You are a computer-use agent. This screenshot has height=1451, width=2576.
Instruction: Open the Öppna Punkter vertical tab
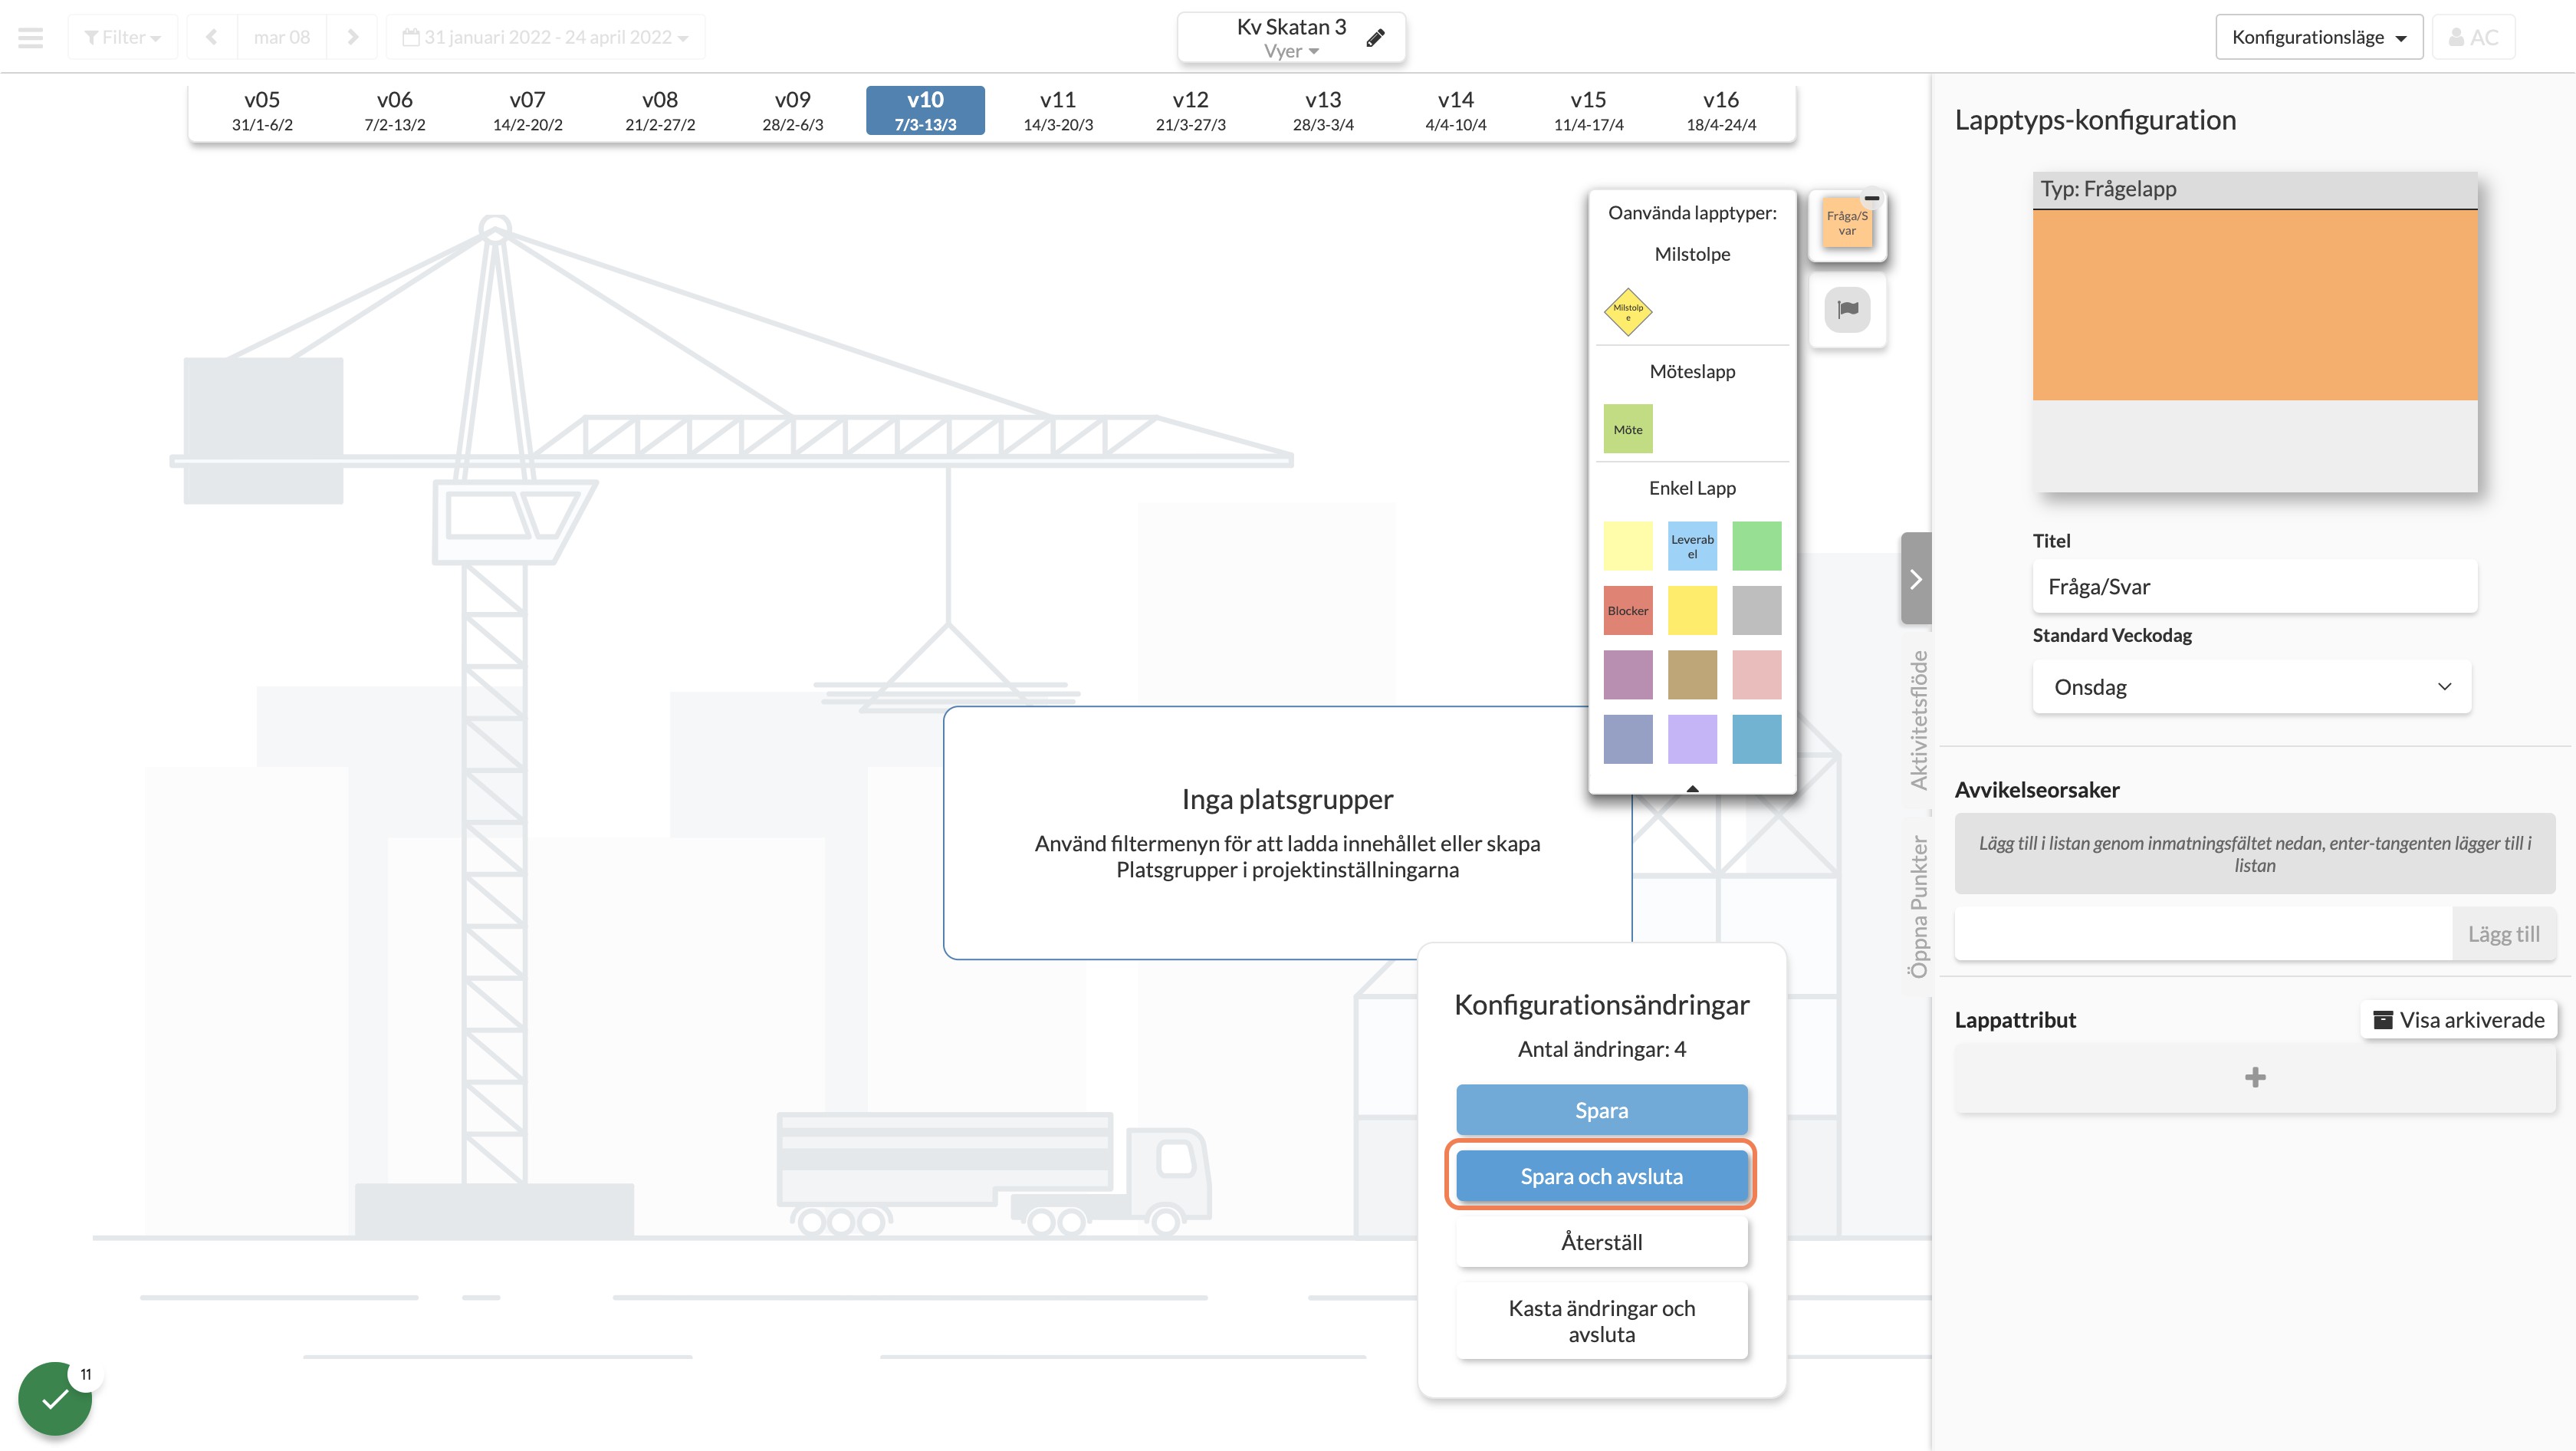(1917, 906)
